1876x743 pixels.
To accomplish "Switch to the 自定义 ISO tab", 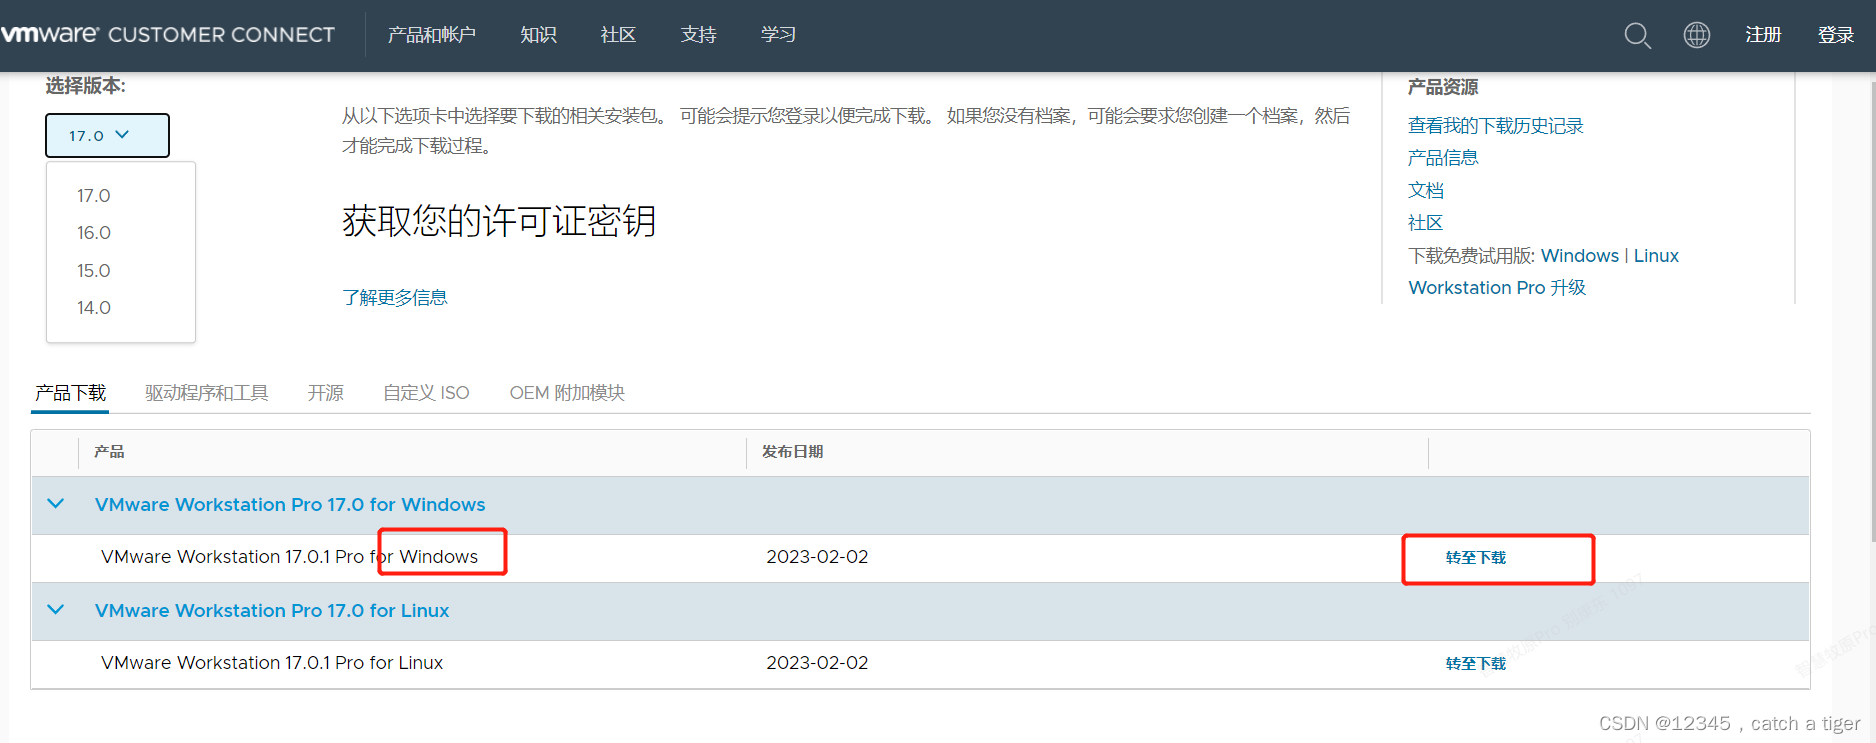I will tap(426, 393).
